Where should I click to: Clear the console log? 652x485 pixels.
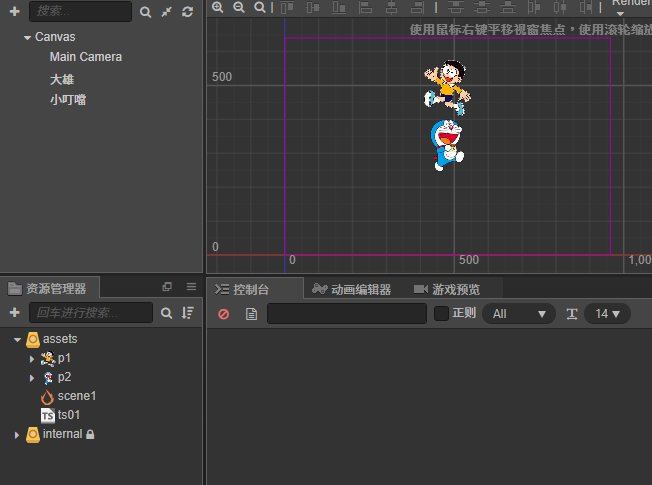(224, 314)
